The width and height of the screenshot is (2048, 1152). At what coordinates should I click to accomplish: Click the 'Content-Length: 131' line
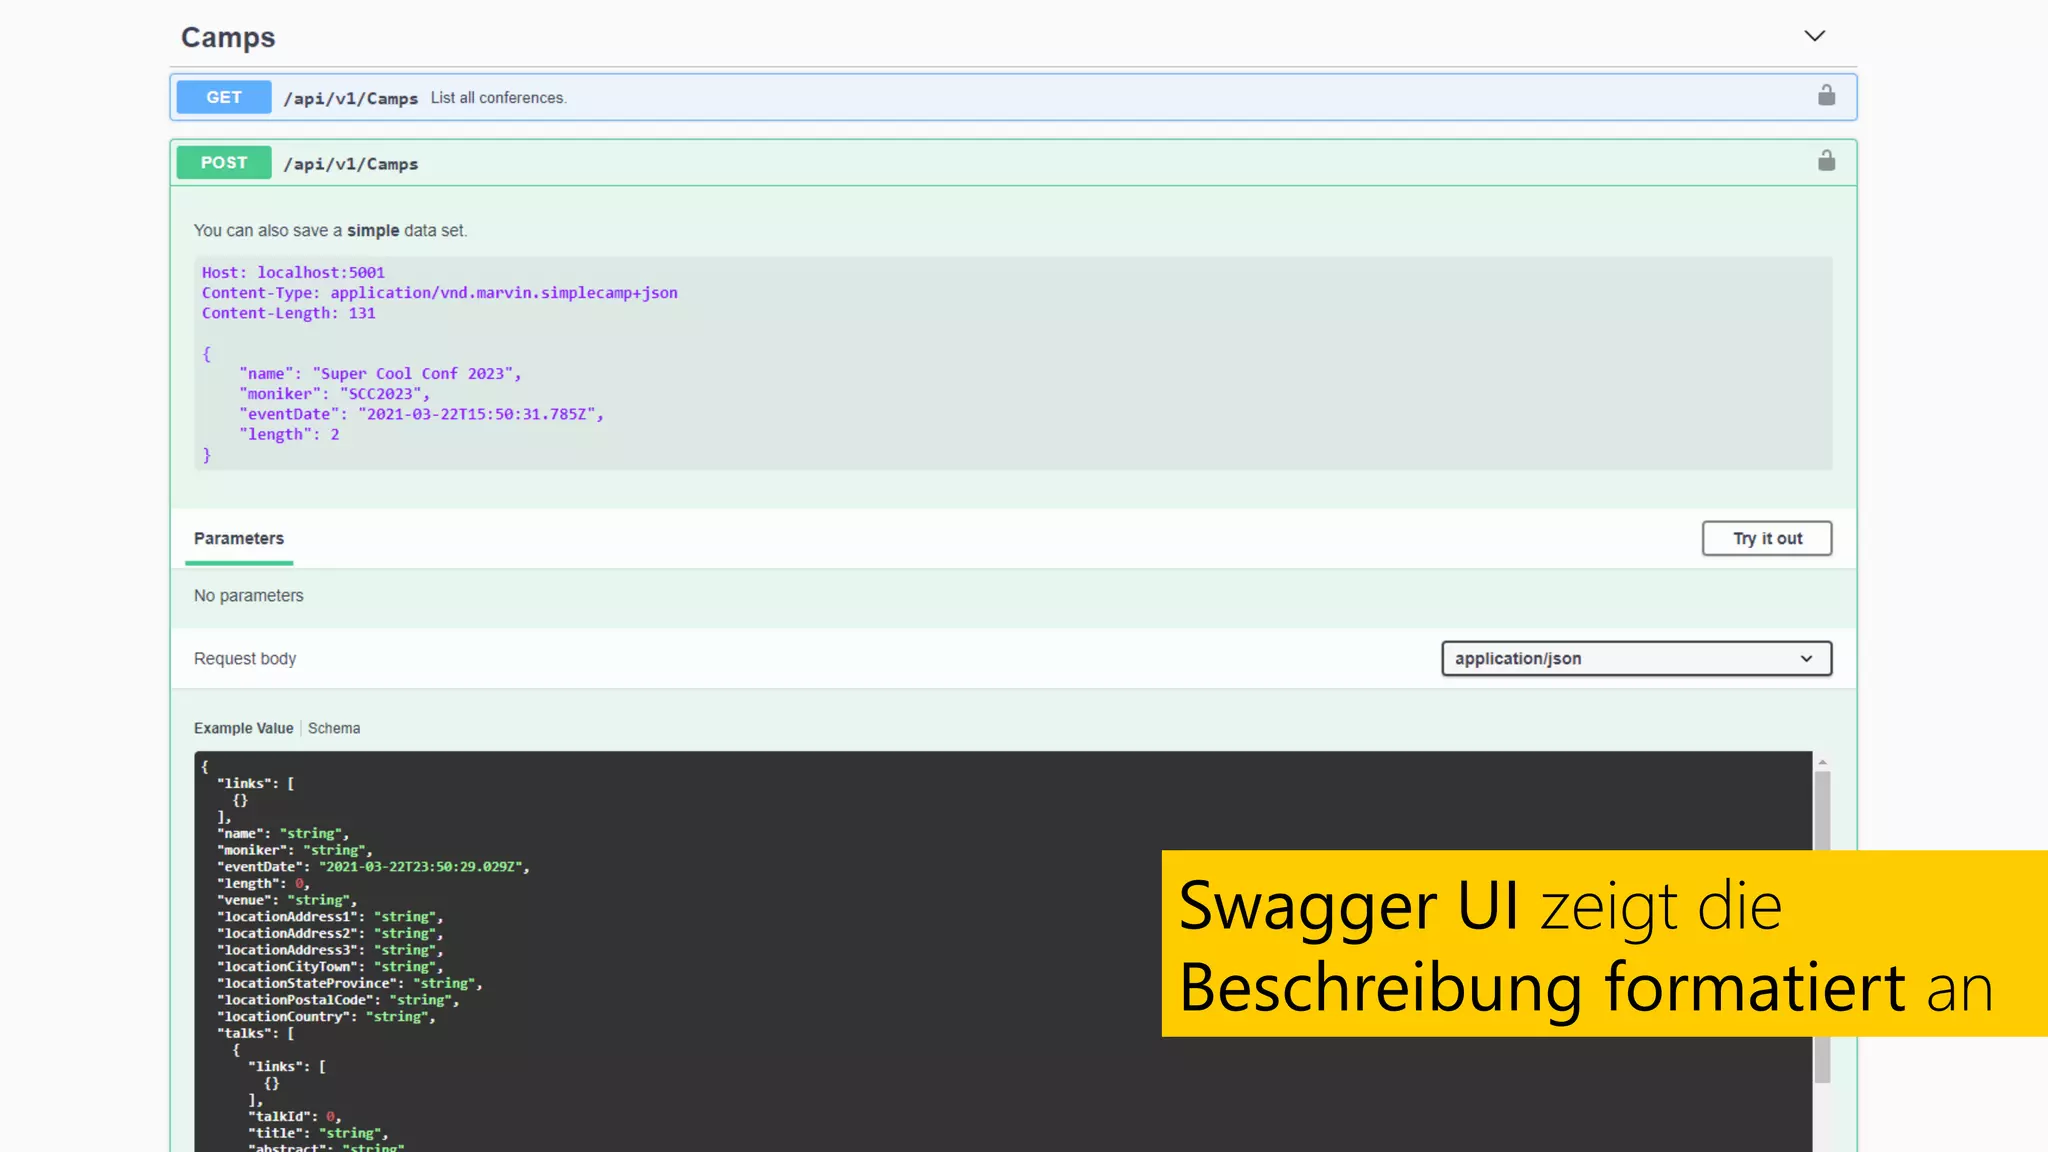pyautogui.click(x=289, y=313)
